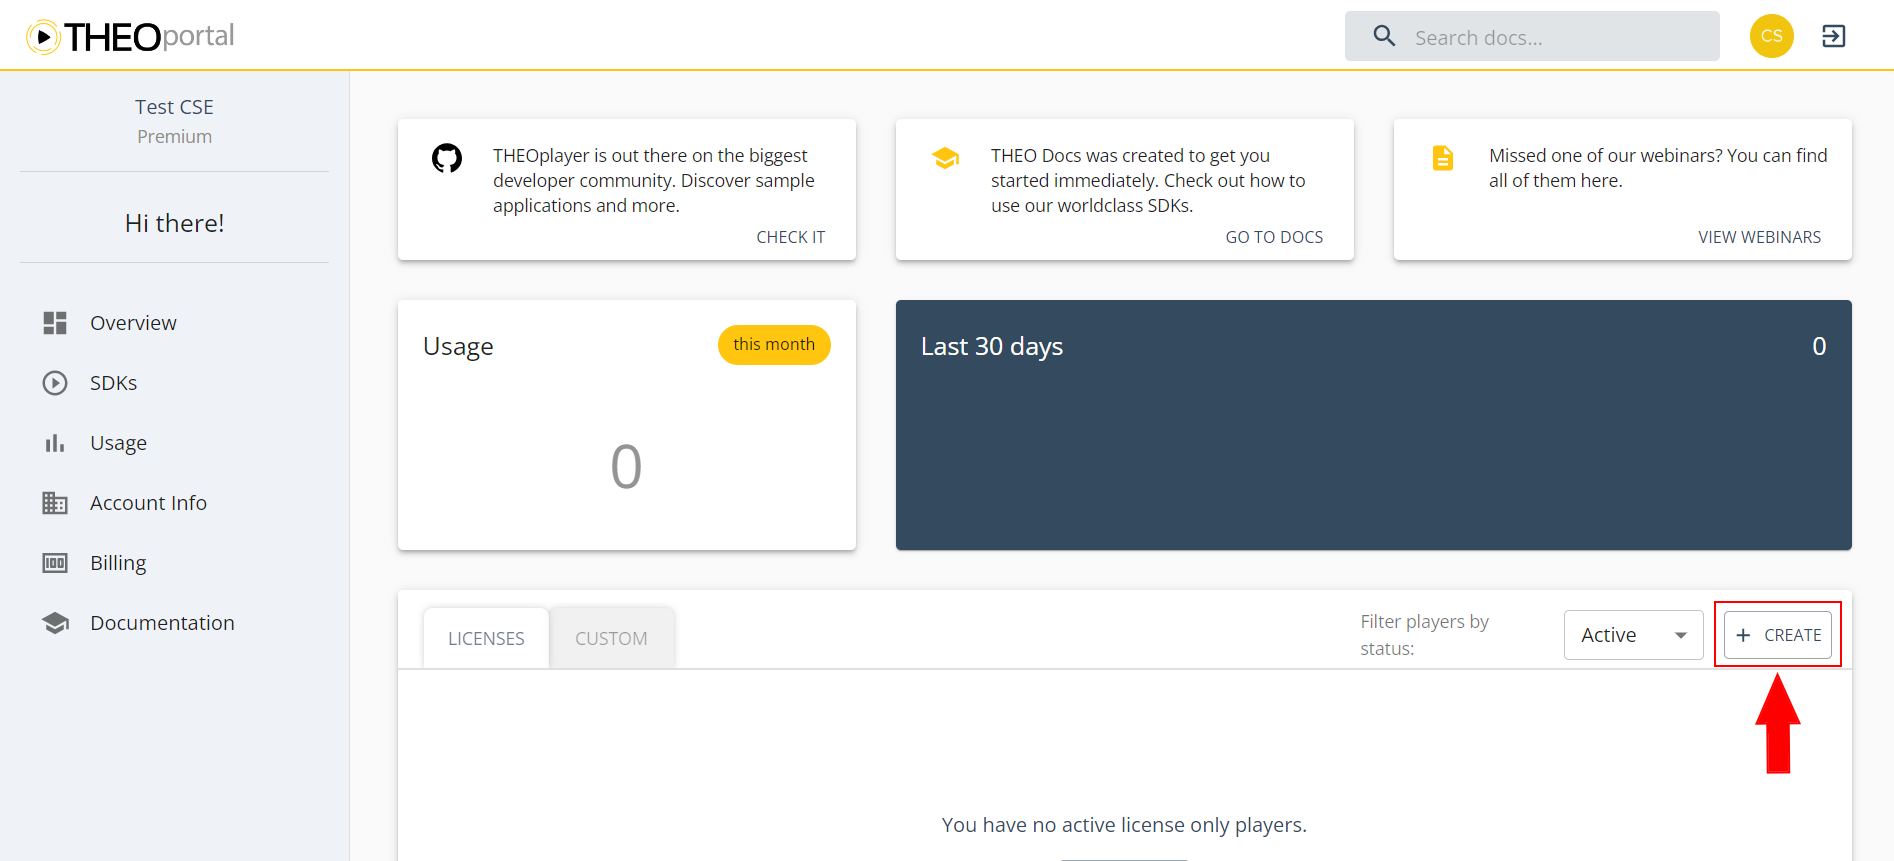Click the 'no active license only players' message

[1124, 825]
